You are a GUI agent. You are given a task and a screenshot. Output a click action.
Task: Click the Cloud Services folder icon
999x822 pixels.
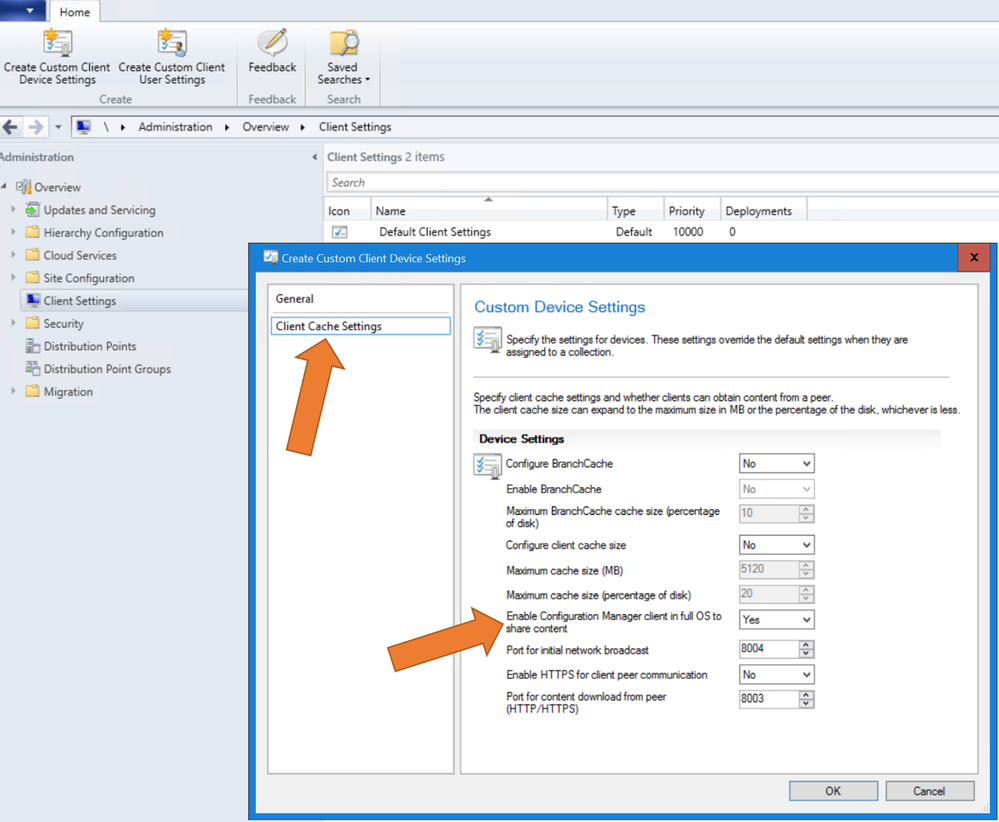tap(32, 255)
